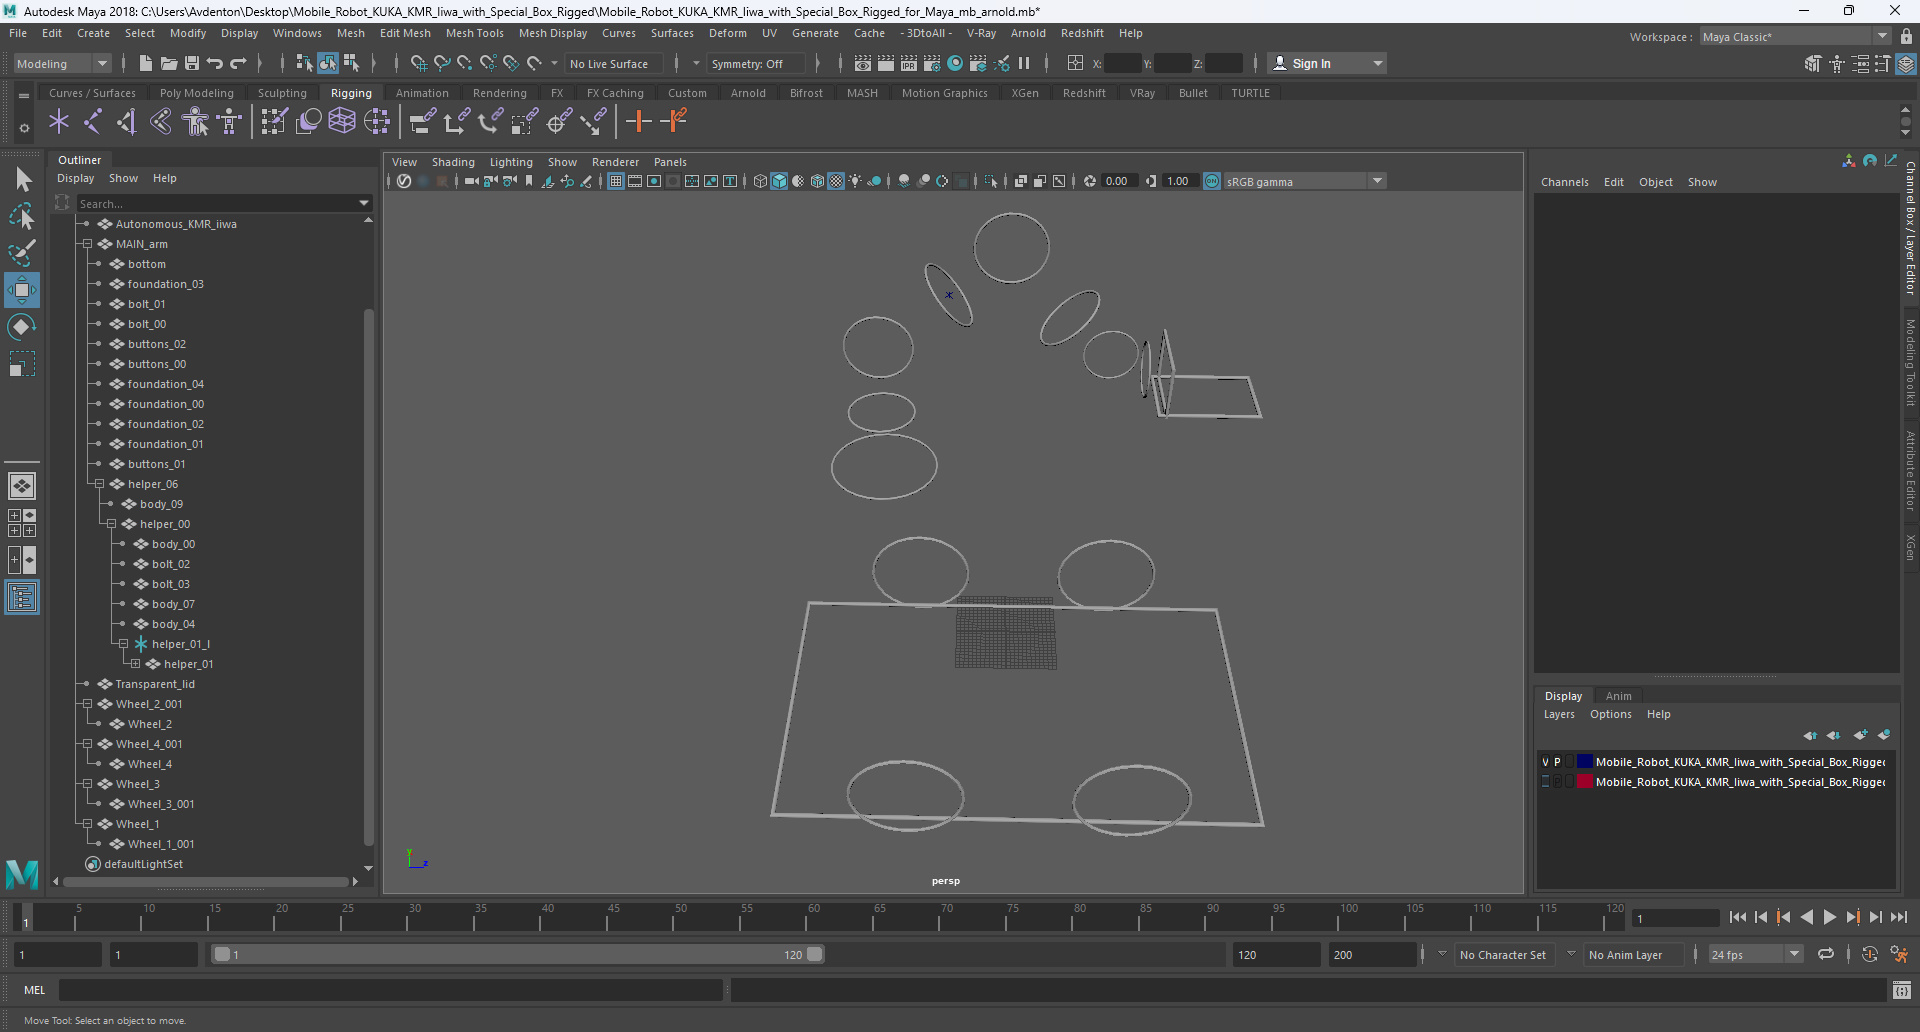Click the range slider end handle near 120

pyautogui.click(x=815, y=954)
